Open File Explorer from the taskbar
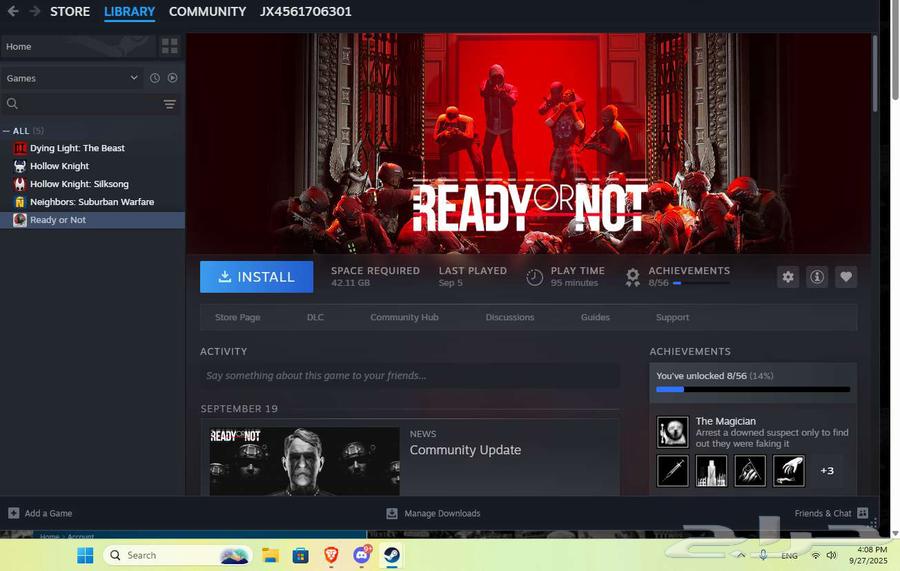Image resolution: width=900 pixels, height=571 pixels. 270,555
